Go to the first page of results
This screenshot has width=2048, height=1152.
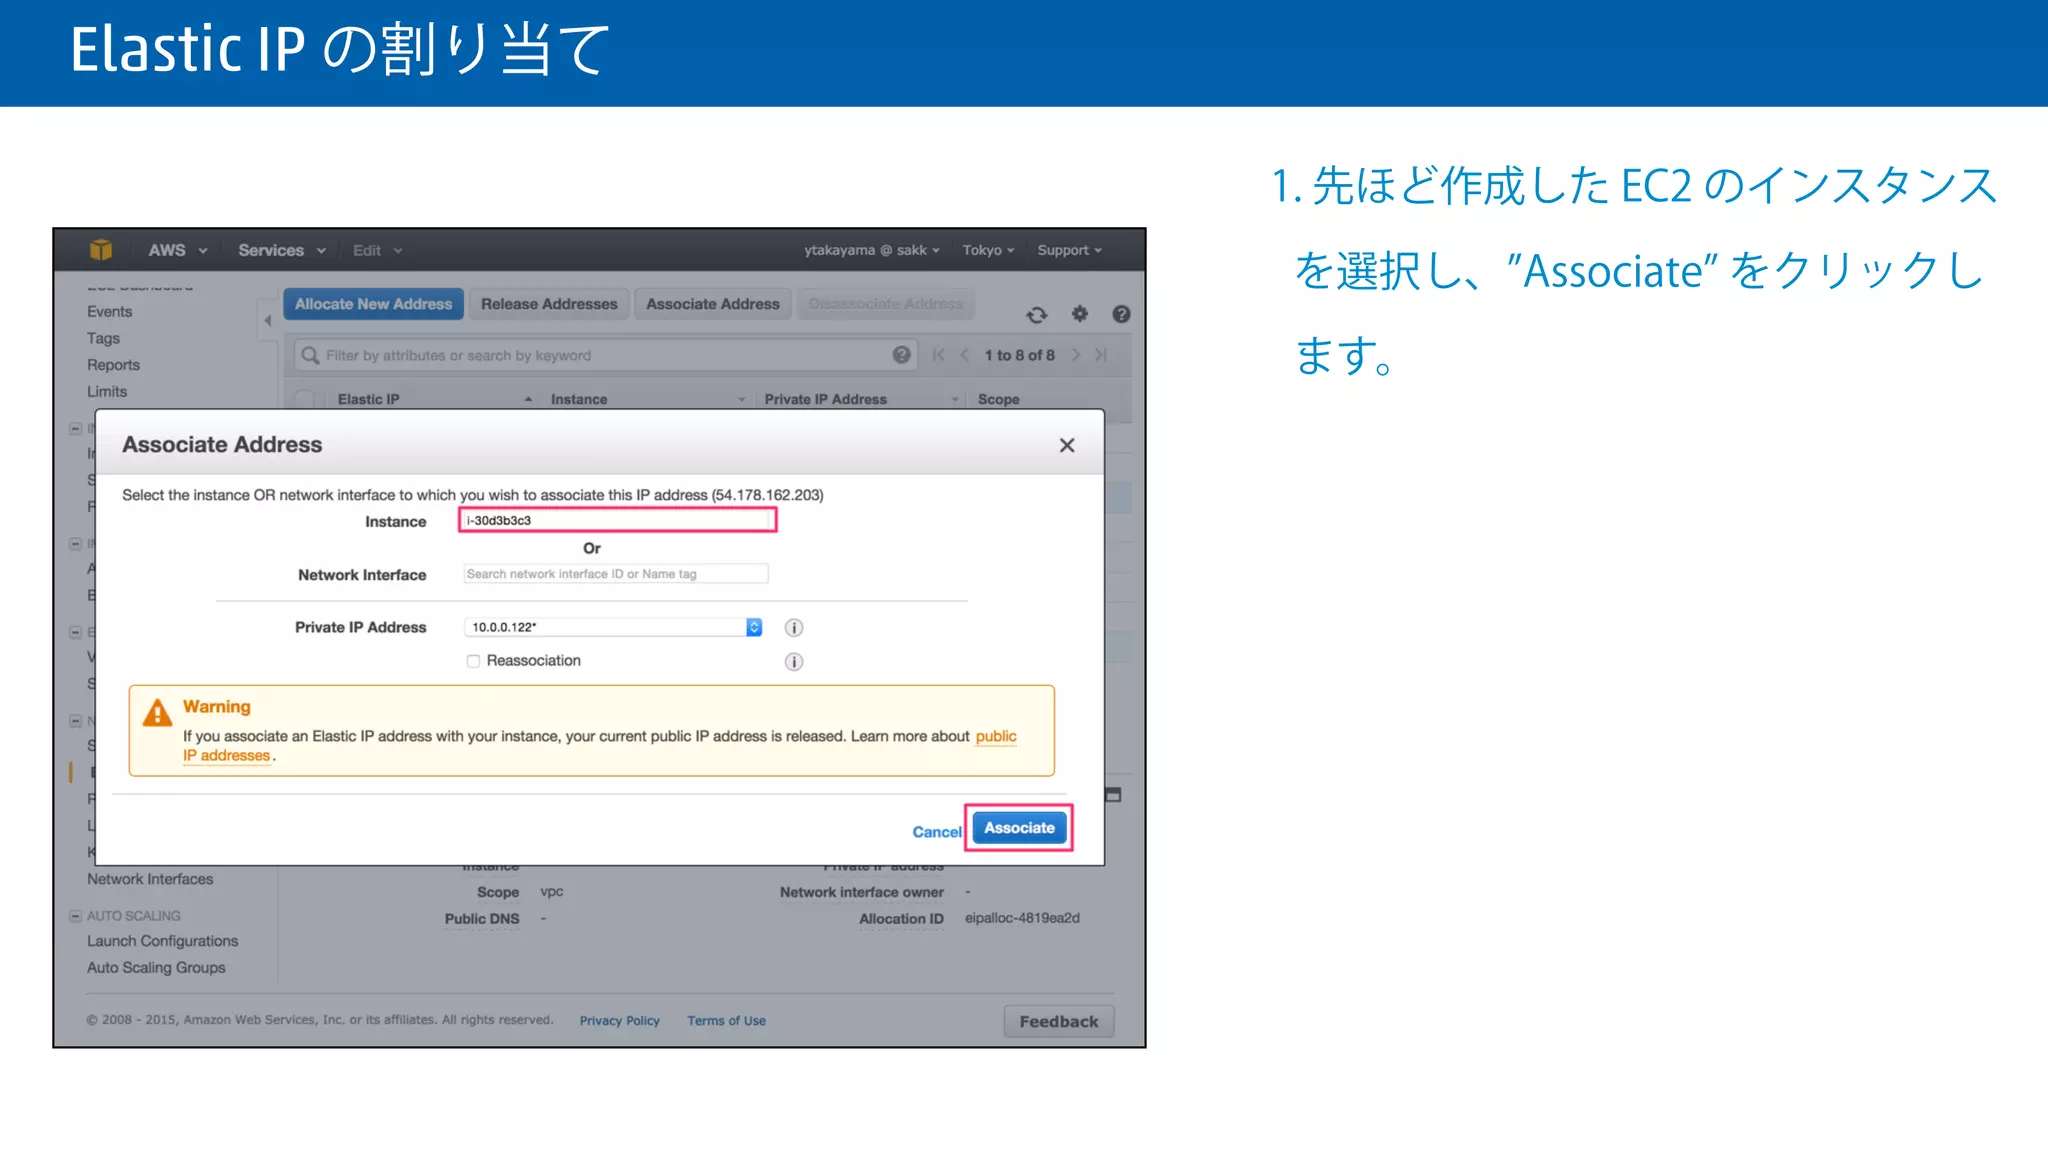point(938,355)
